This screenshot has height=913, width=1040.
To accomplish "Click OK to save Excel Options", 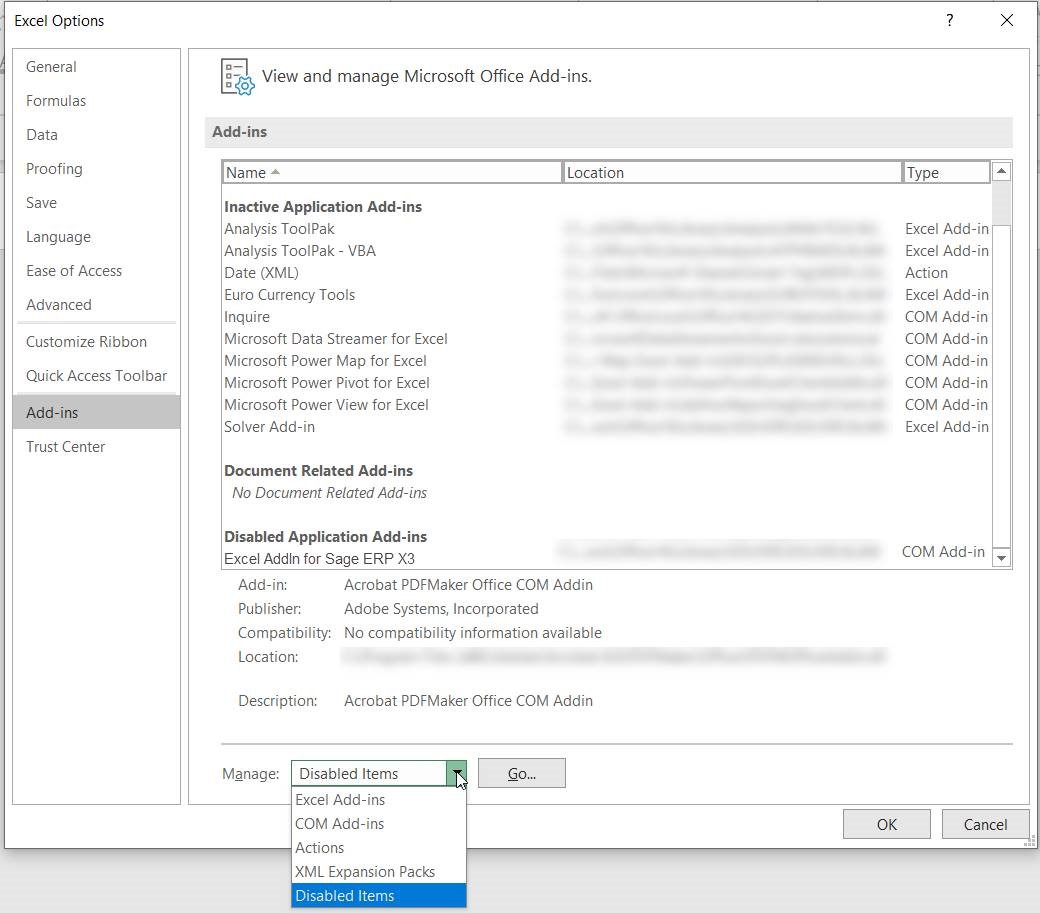I will point(886,824).
